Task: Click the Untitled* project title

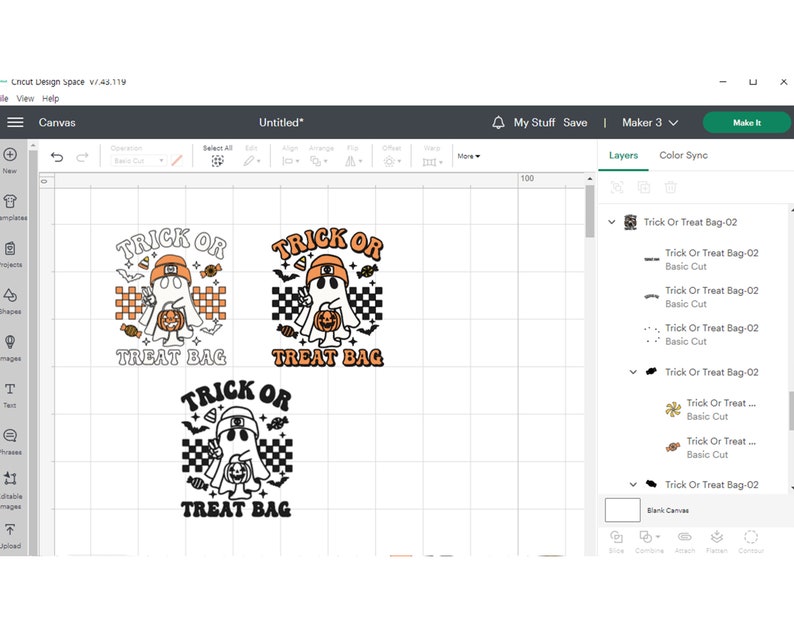Action: pos(281,123)
